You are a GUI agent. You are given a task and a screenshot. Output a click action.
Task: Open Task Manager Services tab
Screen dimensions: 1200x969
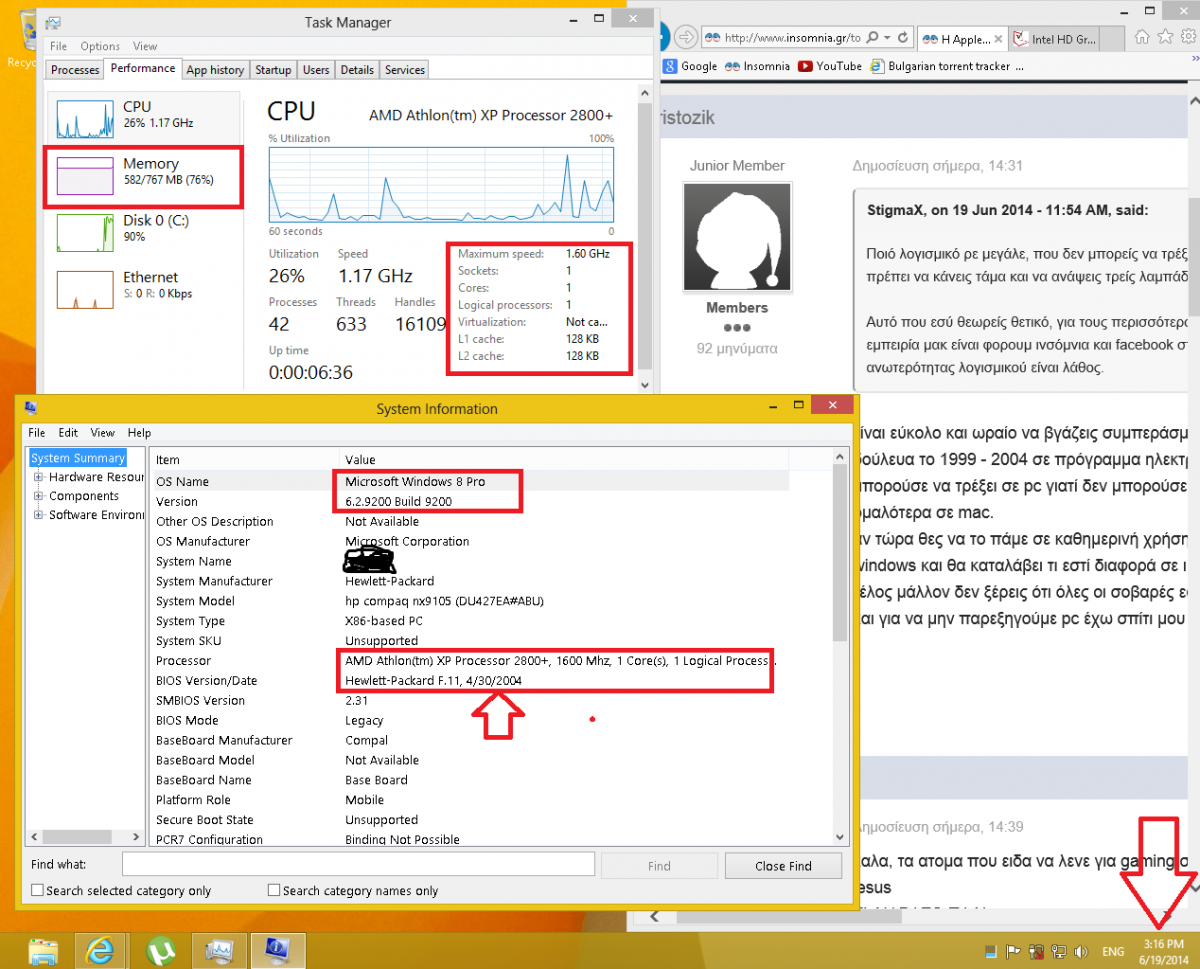[x=405, y=69]
